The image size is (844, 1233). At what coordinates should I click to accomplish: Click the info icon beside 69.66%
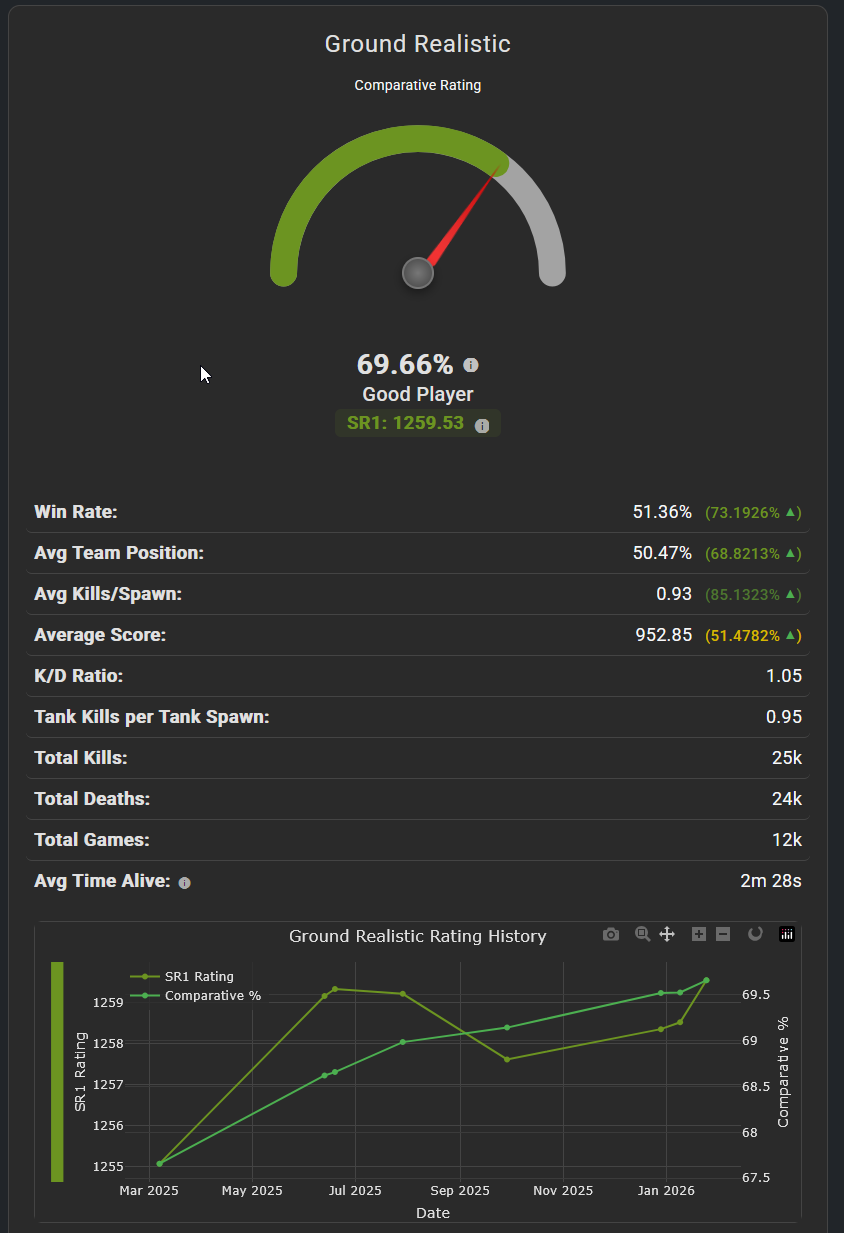[x=471, y=365]
